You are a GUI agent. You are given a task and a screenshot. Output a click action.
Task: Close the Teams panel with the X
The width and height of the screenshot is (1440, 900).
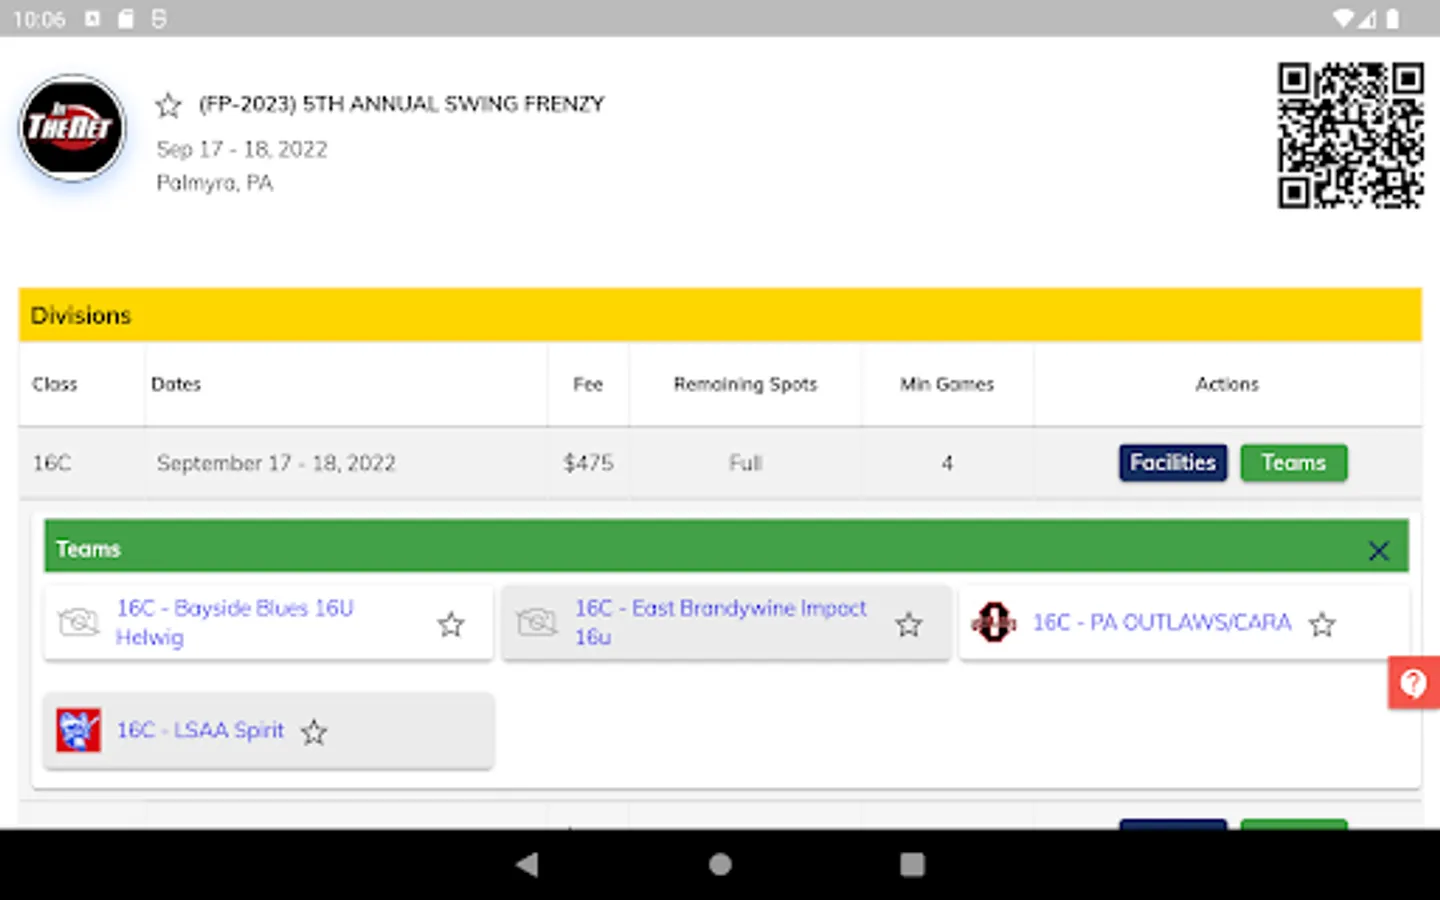[x=1378, y=551]
